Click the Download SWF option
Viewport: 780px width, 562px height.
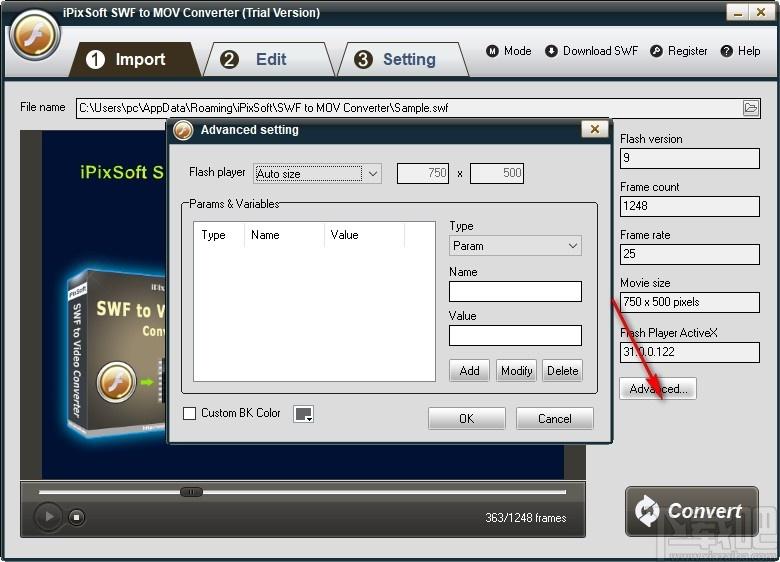pyautogui.click(x=591, y=51)
